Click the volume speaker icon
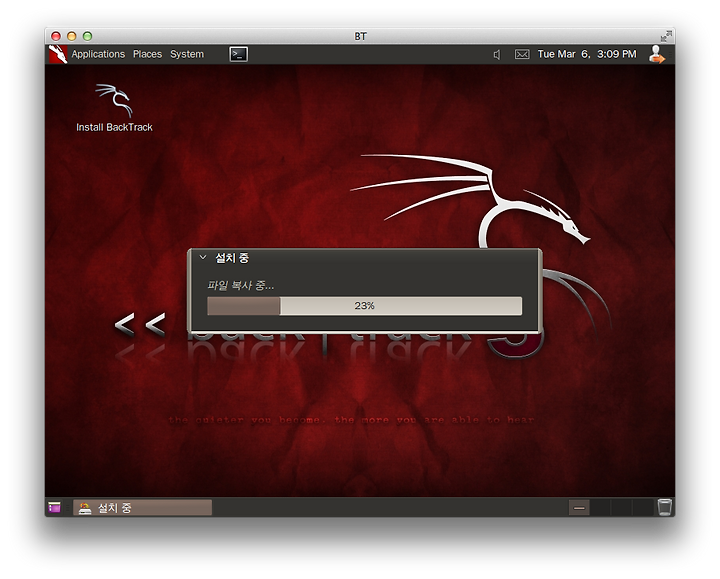This screenshot has width=720, height=579. coord(497,55)
